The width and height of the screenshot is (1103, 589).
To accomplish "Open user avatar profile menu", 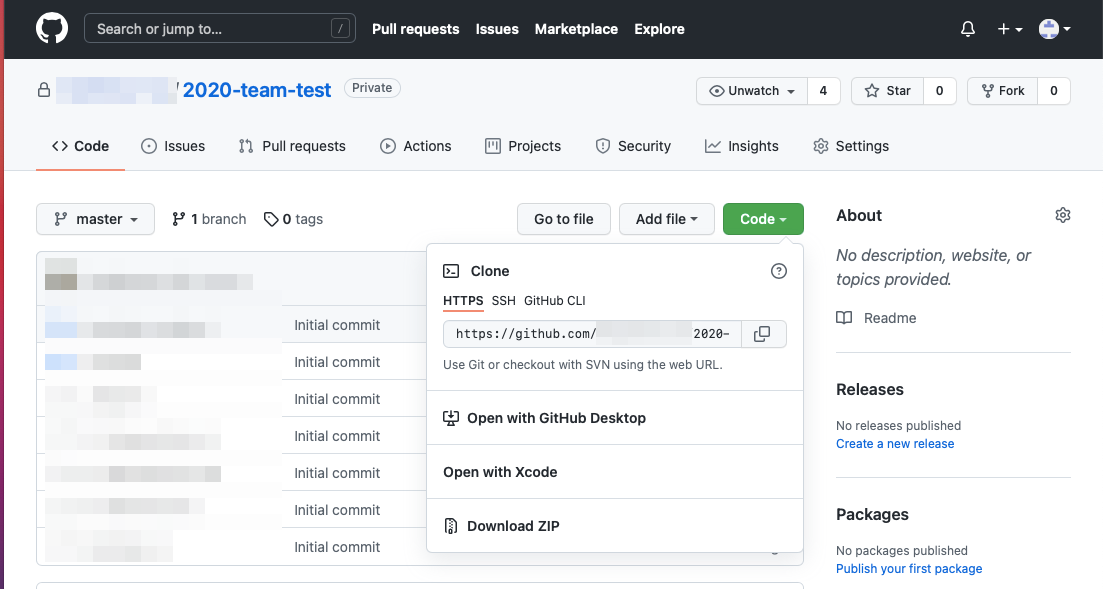I will coord(1054,29).
